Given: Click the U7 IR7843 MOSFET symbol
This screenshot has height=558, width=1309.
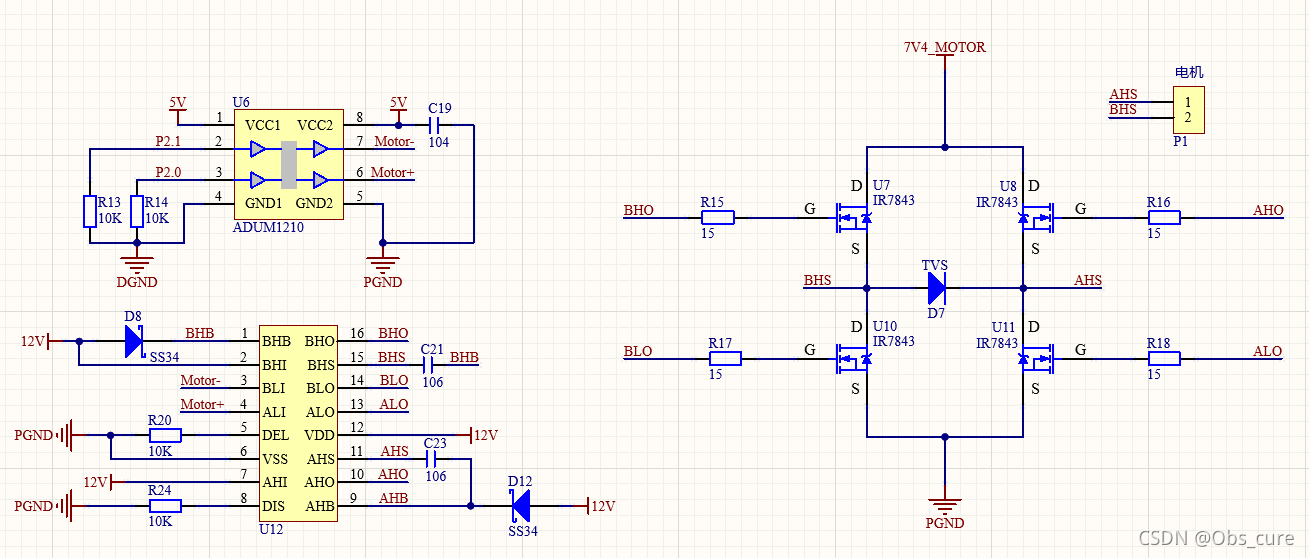Looking at the screenshot, I should pos(853,217).
